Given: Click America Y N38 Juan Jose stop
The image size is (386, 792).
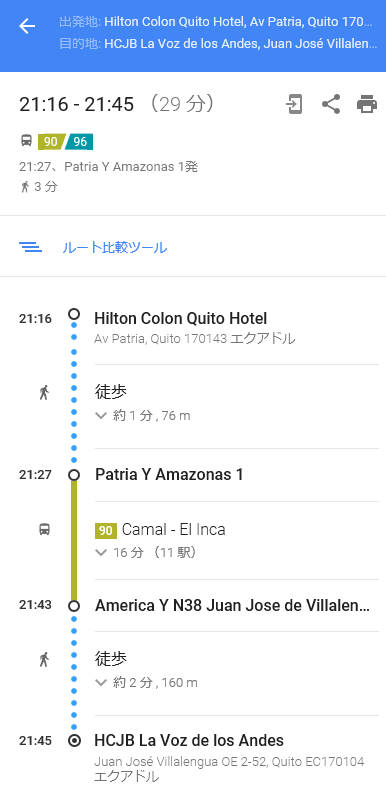Looking at the screenshot, I should coord(232,605).
